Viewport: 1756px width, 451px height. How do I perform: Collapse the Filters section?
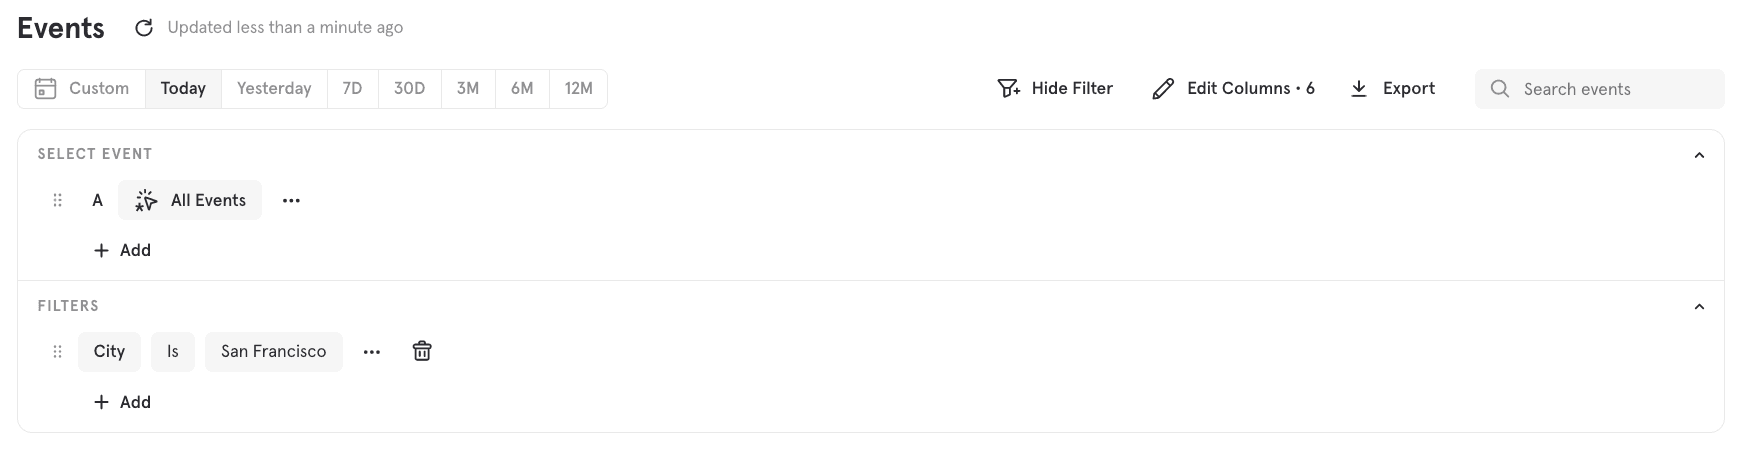coord(1698,307)
